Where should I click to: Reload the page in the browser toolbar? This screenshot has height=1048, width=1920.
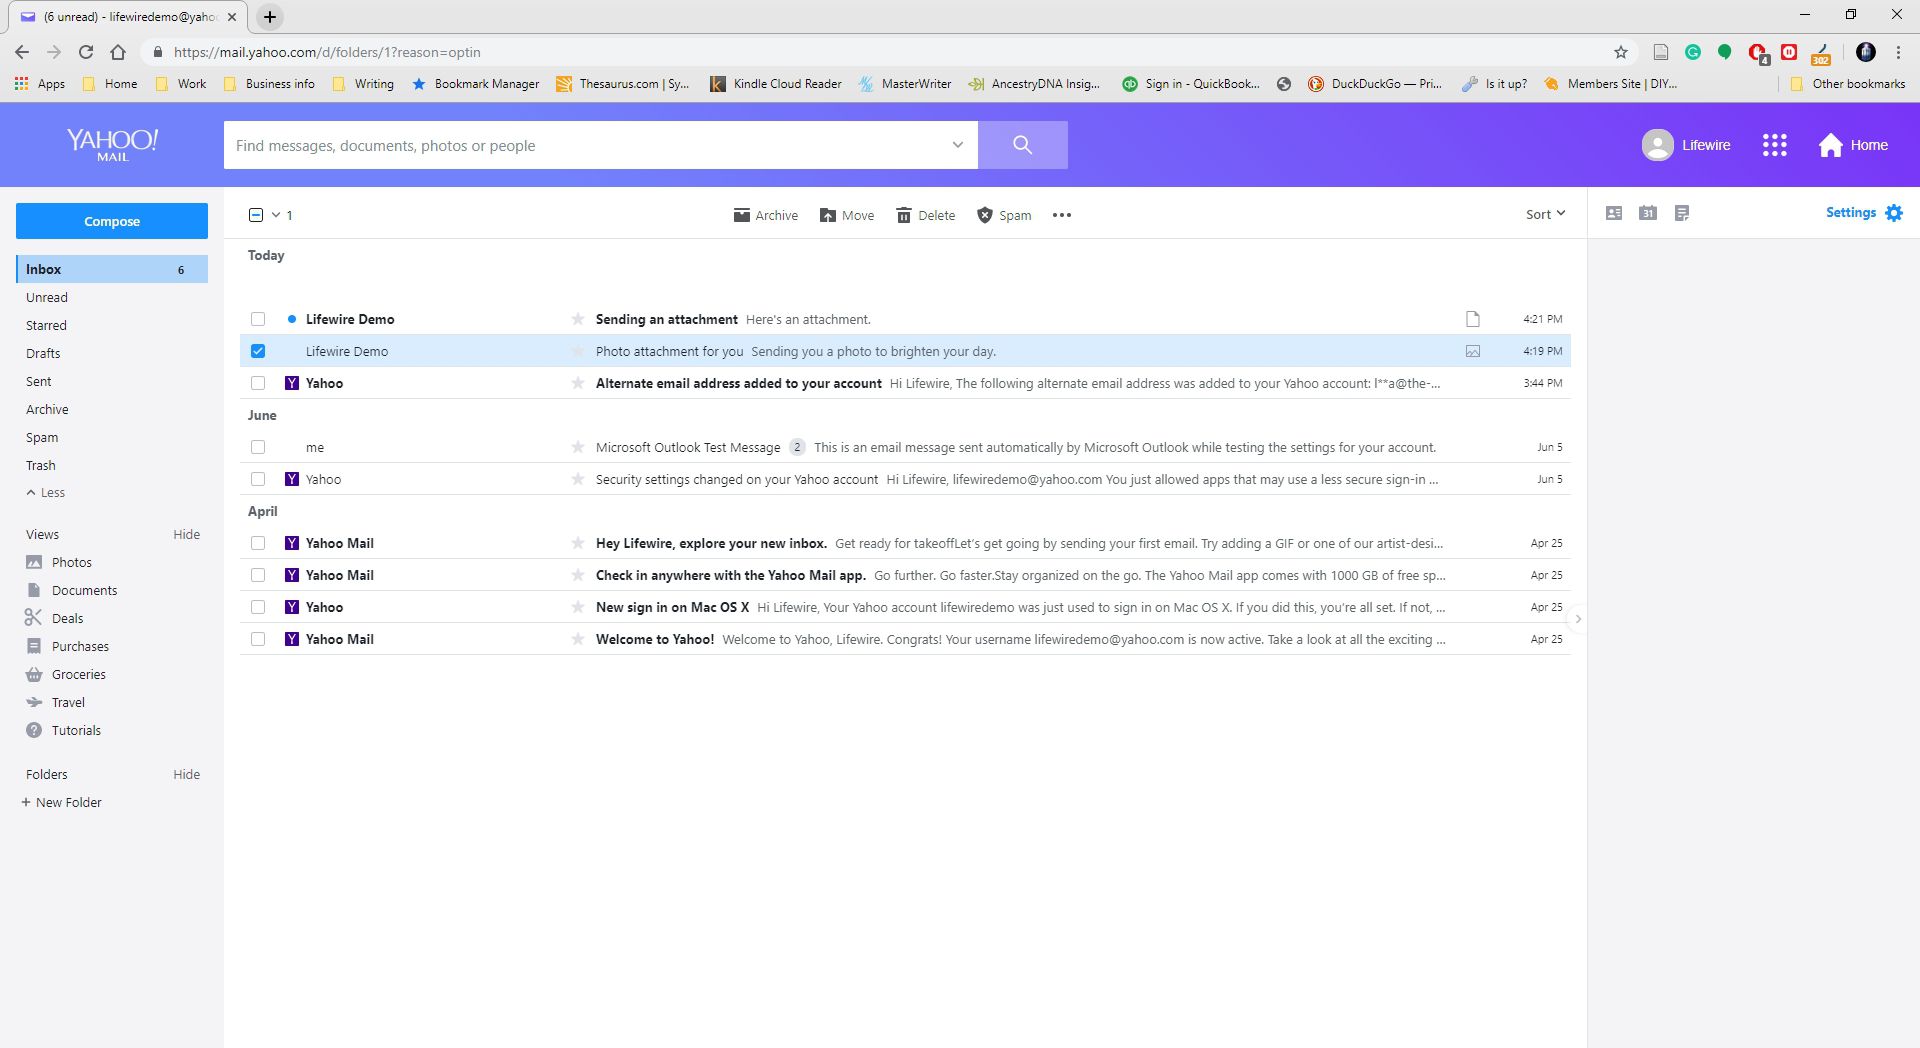(86, 52)
